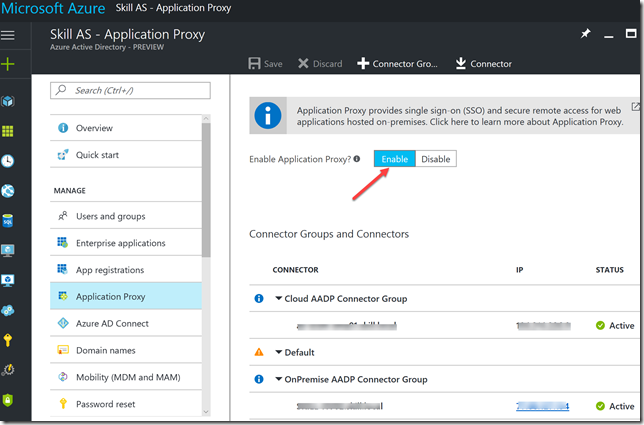Click the clock Recent icon in left rail
Image resolution: width=644 pixels, height=425 pixels.
point(9,161)
